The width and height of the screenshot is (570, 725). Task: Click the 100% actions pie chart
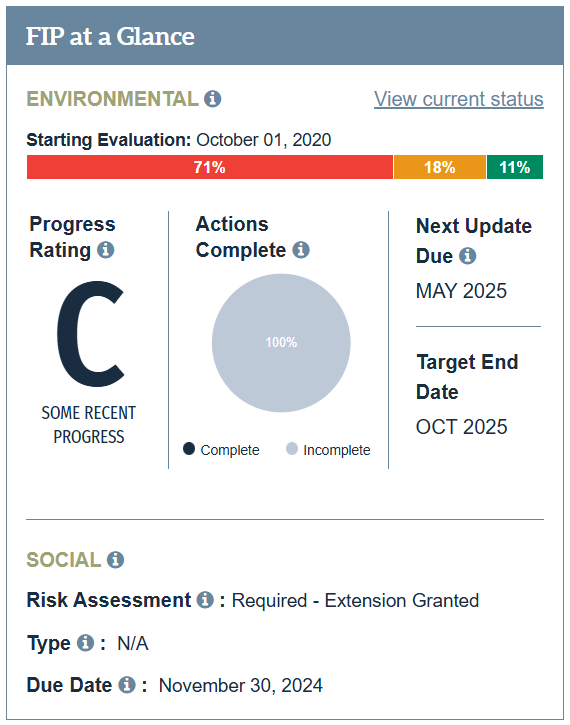pos(281,343)
